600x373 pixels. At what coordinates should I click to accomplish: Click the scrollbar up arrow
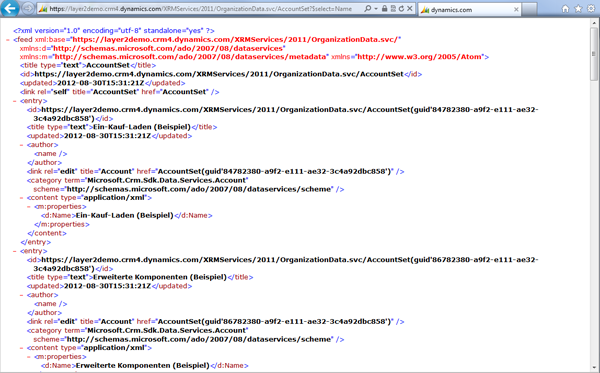pyautogui.click(x=594, y=22)
